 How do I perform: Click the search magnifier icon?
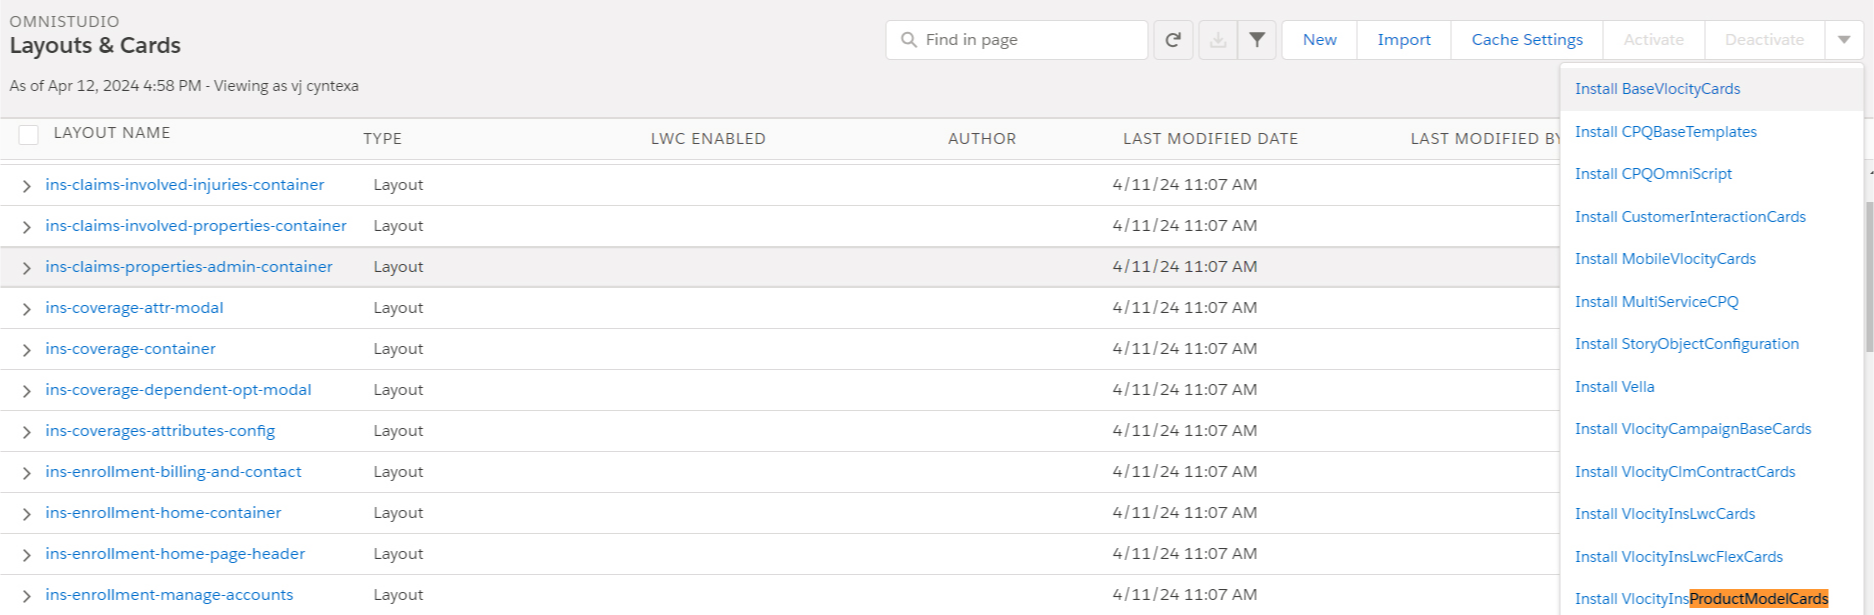(908, 40)
